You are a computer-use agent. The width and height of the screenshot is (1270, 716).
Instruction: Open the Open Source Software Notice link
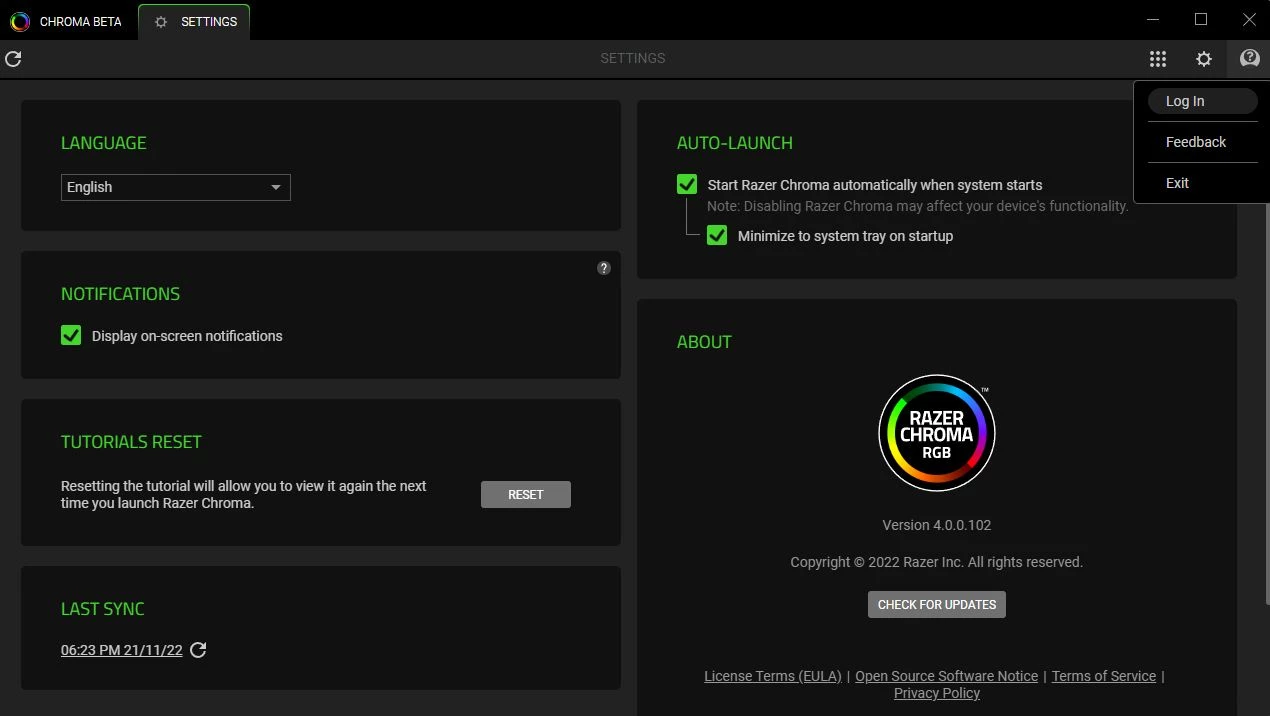click(947, 676)
